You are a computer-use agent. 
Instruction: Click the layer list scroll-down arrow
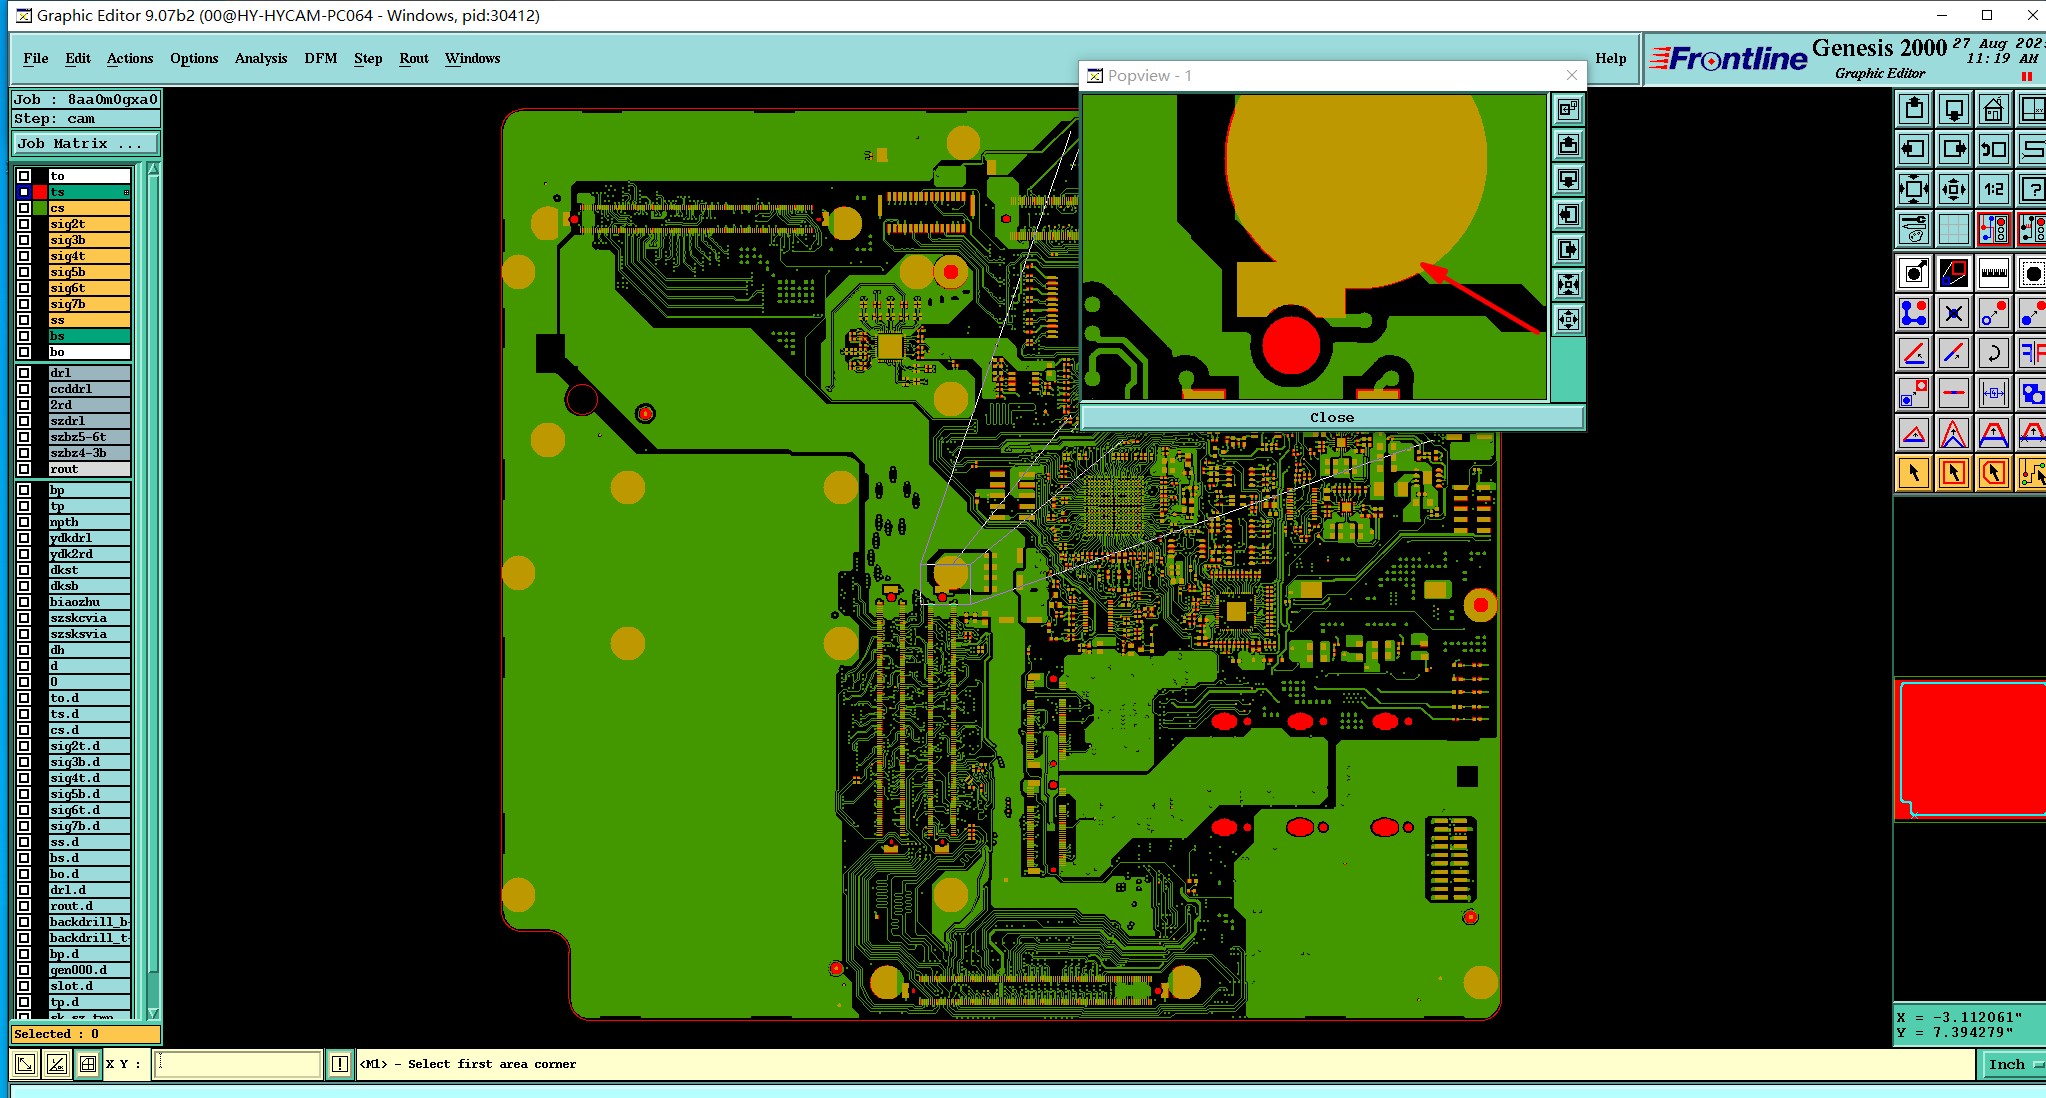click(x=153, y=1013)
